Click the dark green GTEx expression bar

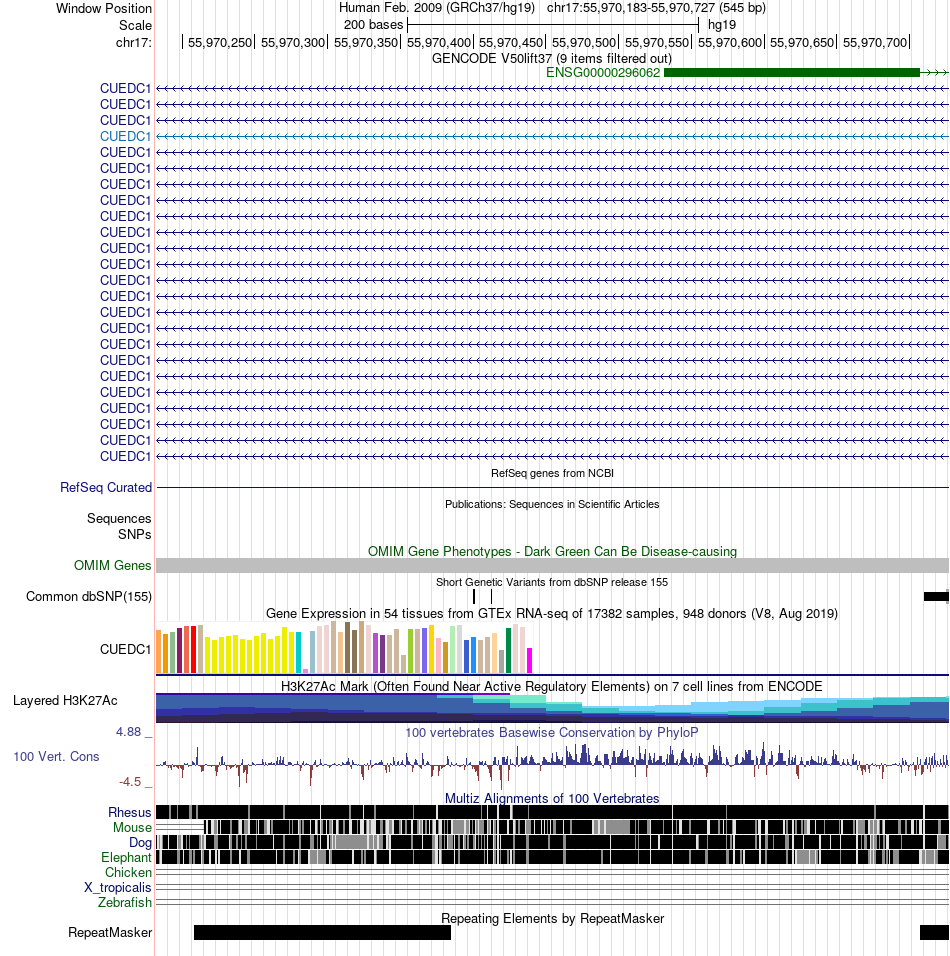pyautogui.click(x=509, y=651)
